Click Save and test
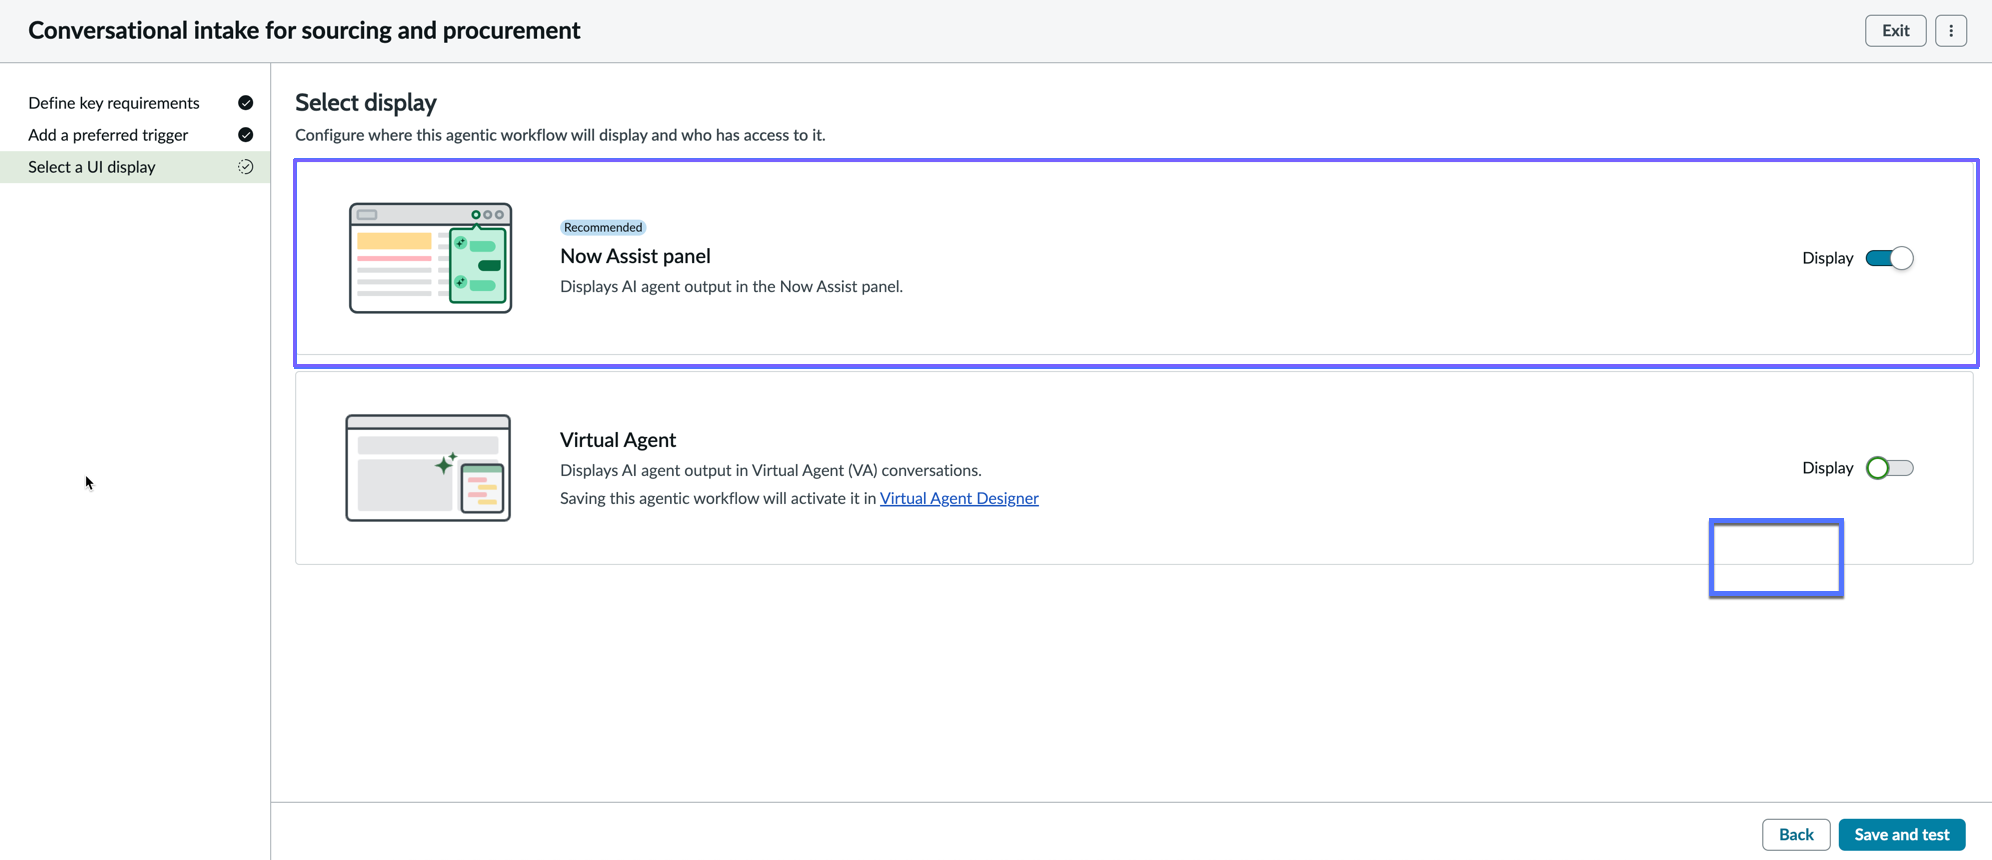1992x860 pixels. [1901, 834]
